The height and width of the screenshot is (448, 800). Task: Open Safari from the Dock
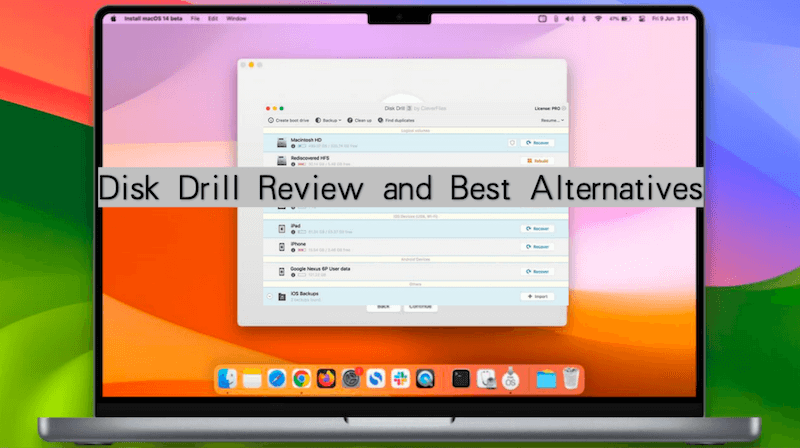coord(277,379)
